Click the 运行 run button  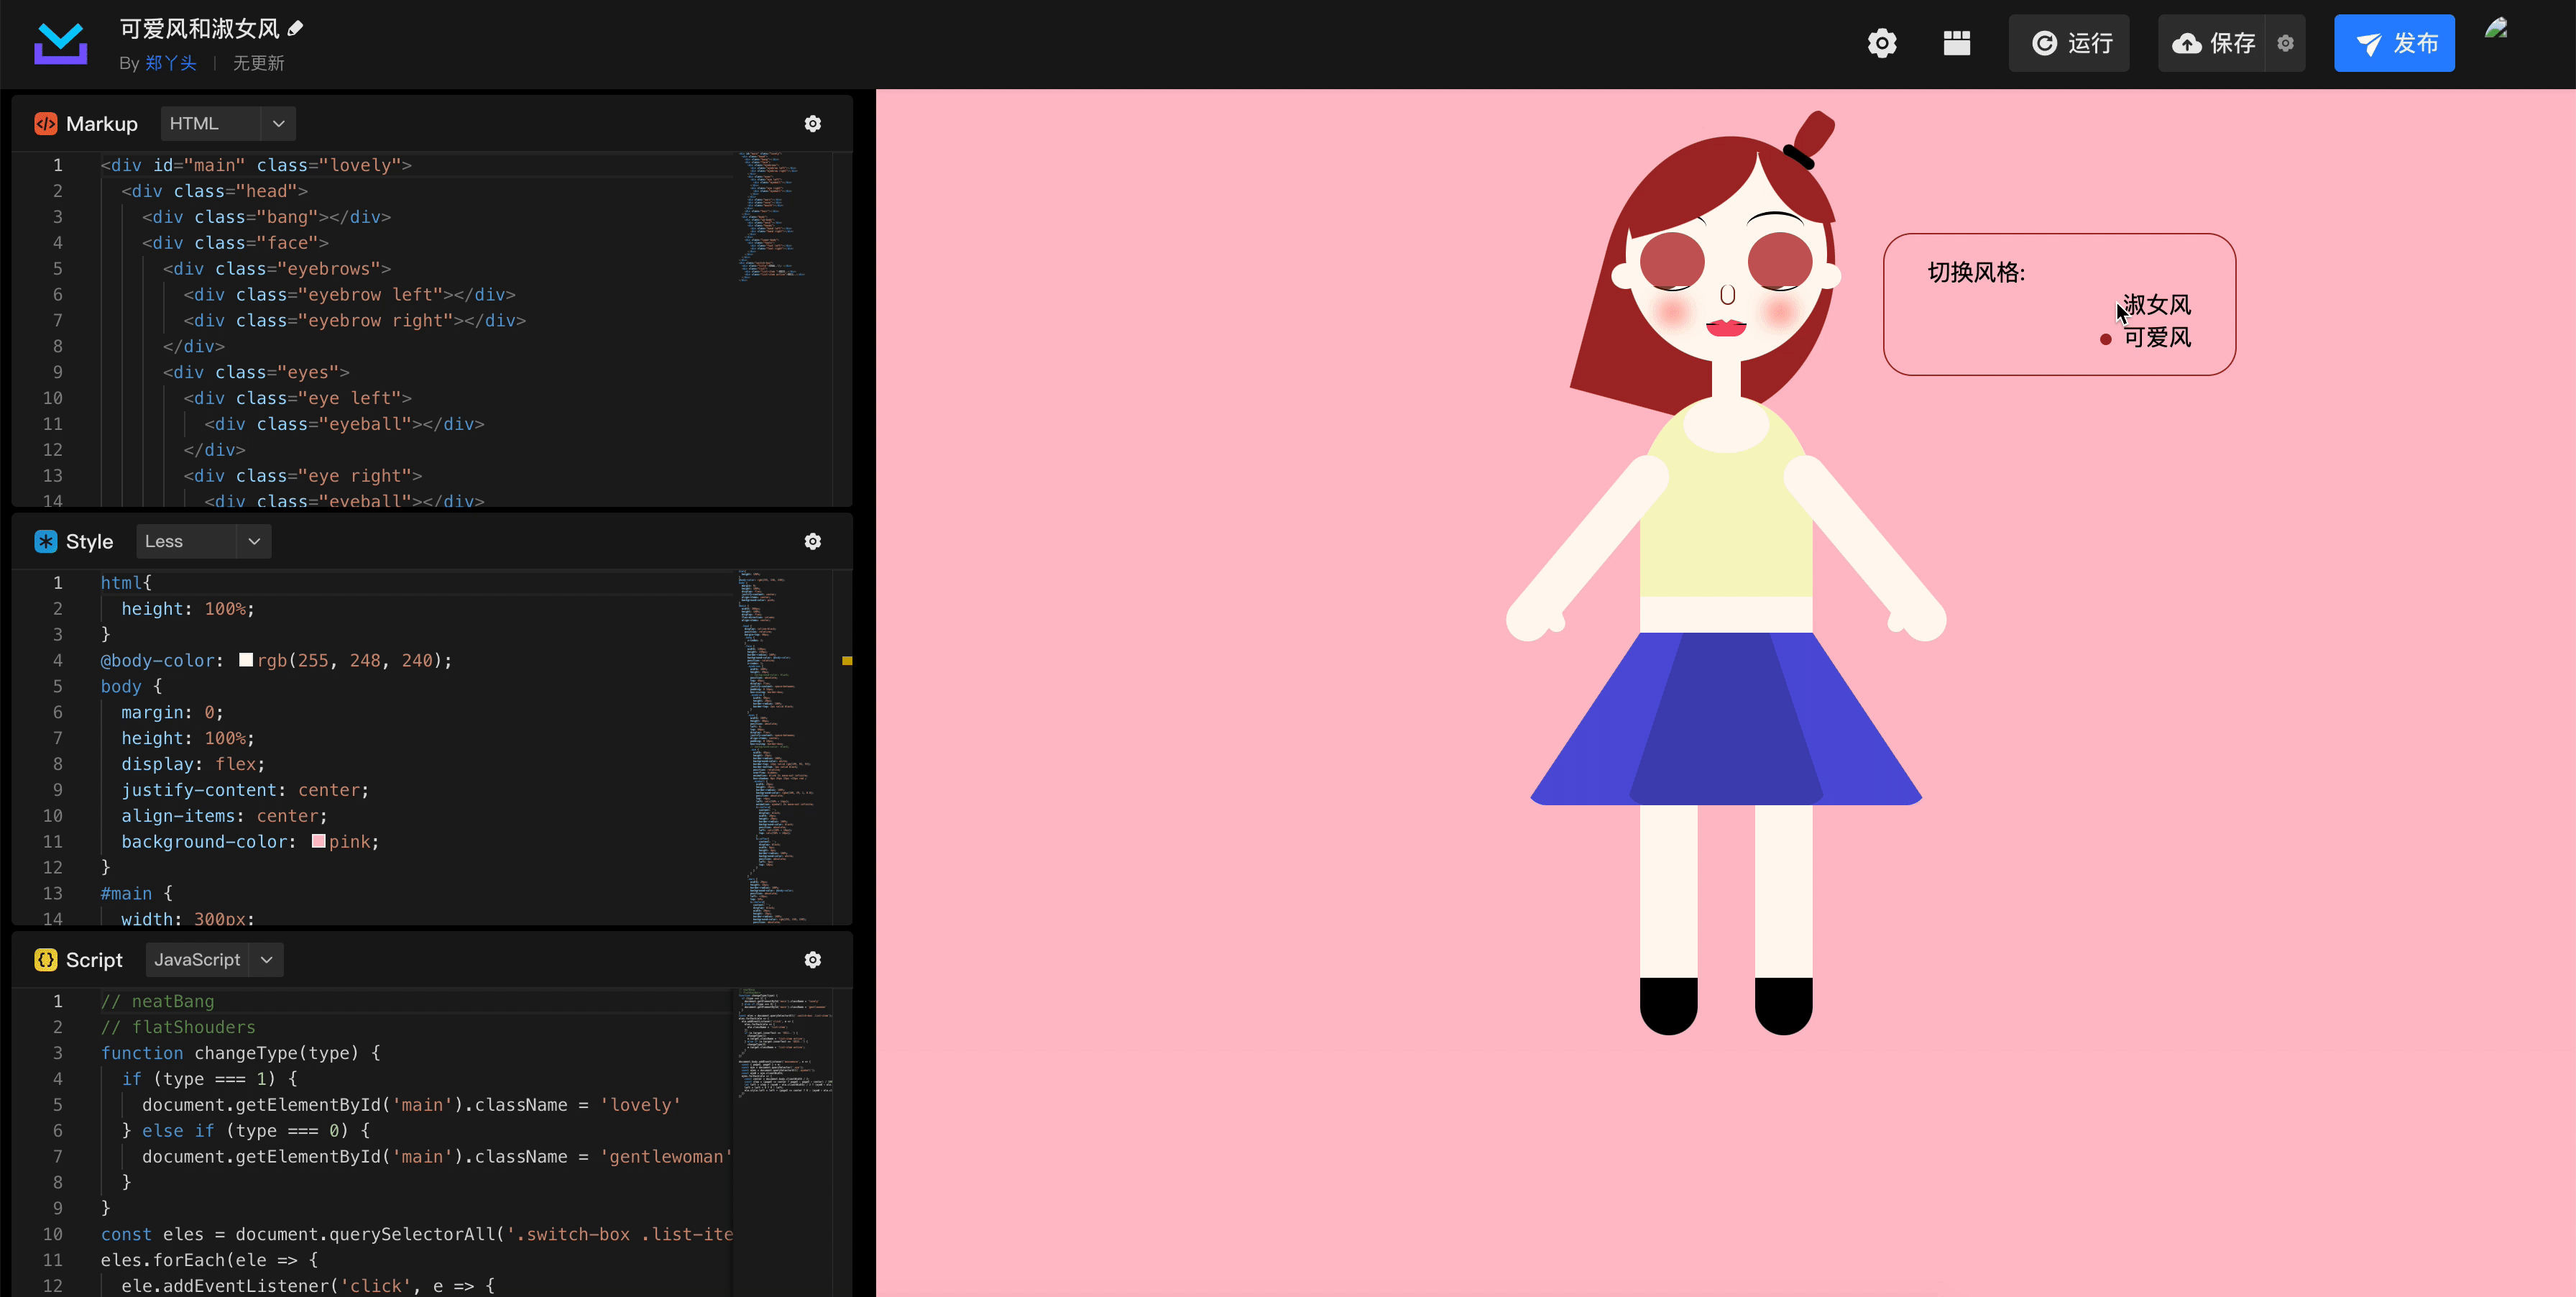click(x=2070, y=43)
